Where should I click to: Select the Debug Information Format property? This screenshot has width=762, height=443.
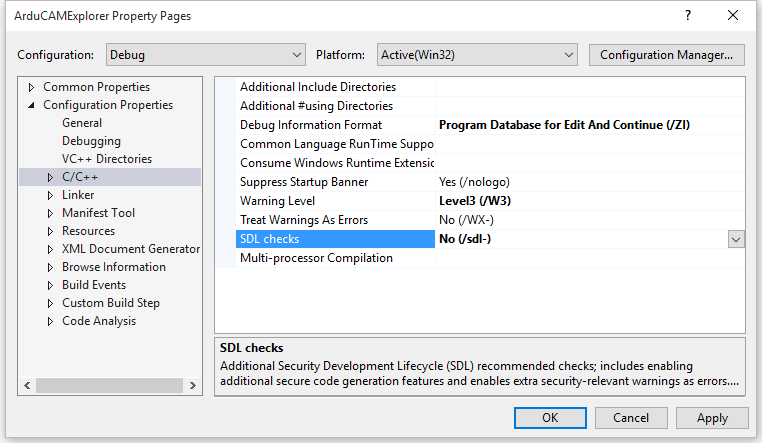pos(335,125)
